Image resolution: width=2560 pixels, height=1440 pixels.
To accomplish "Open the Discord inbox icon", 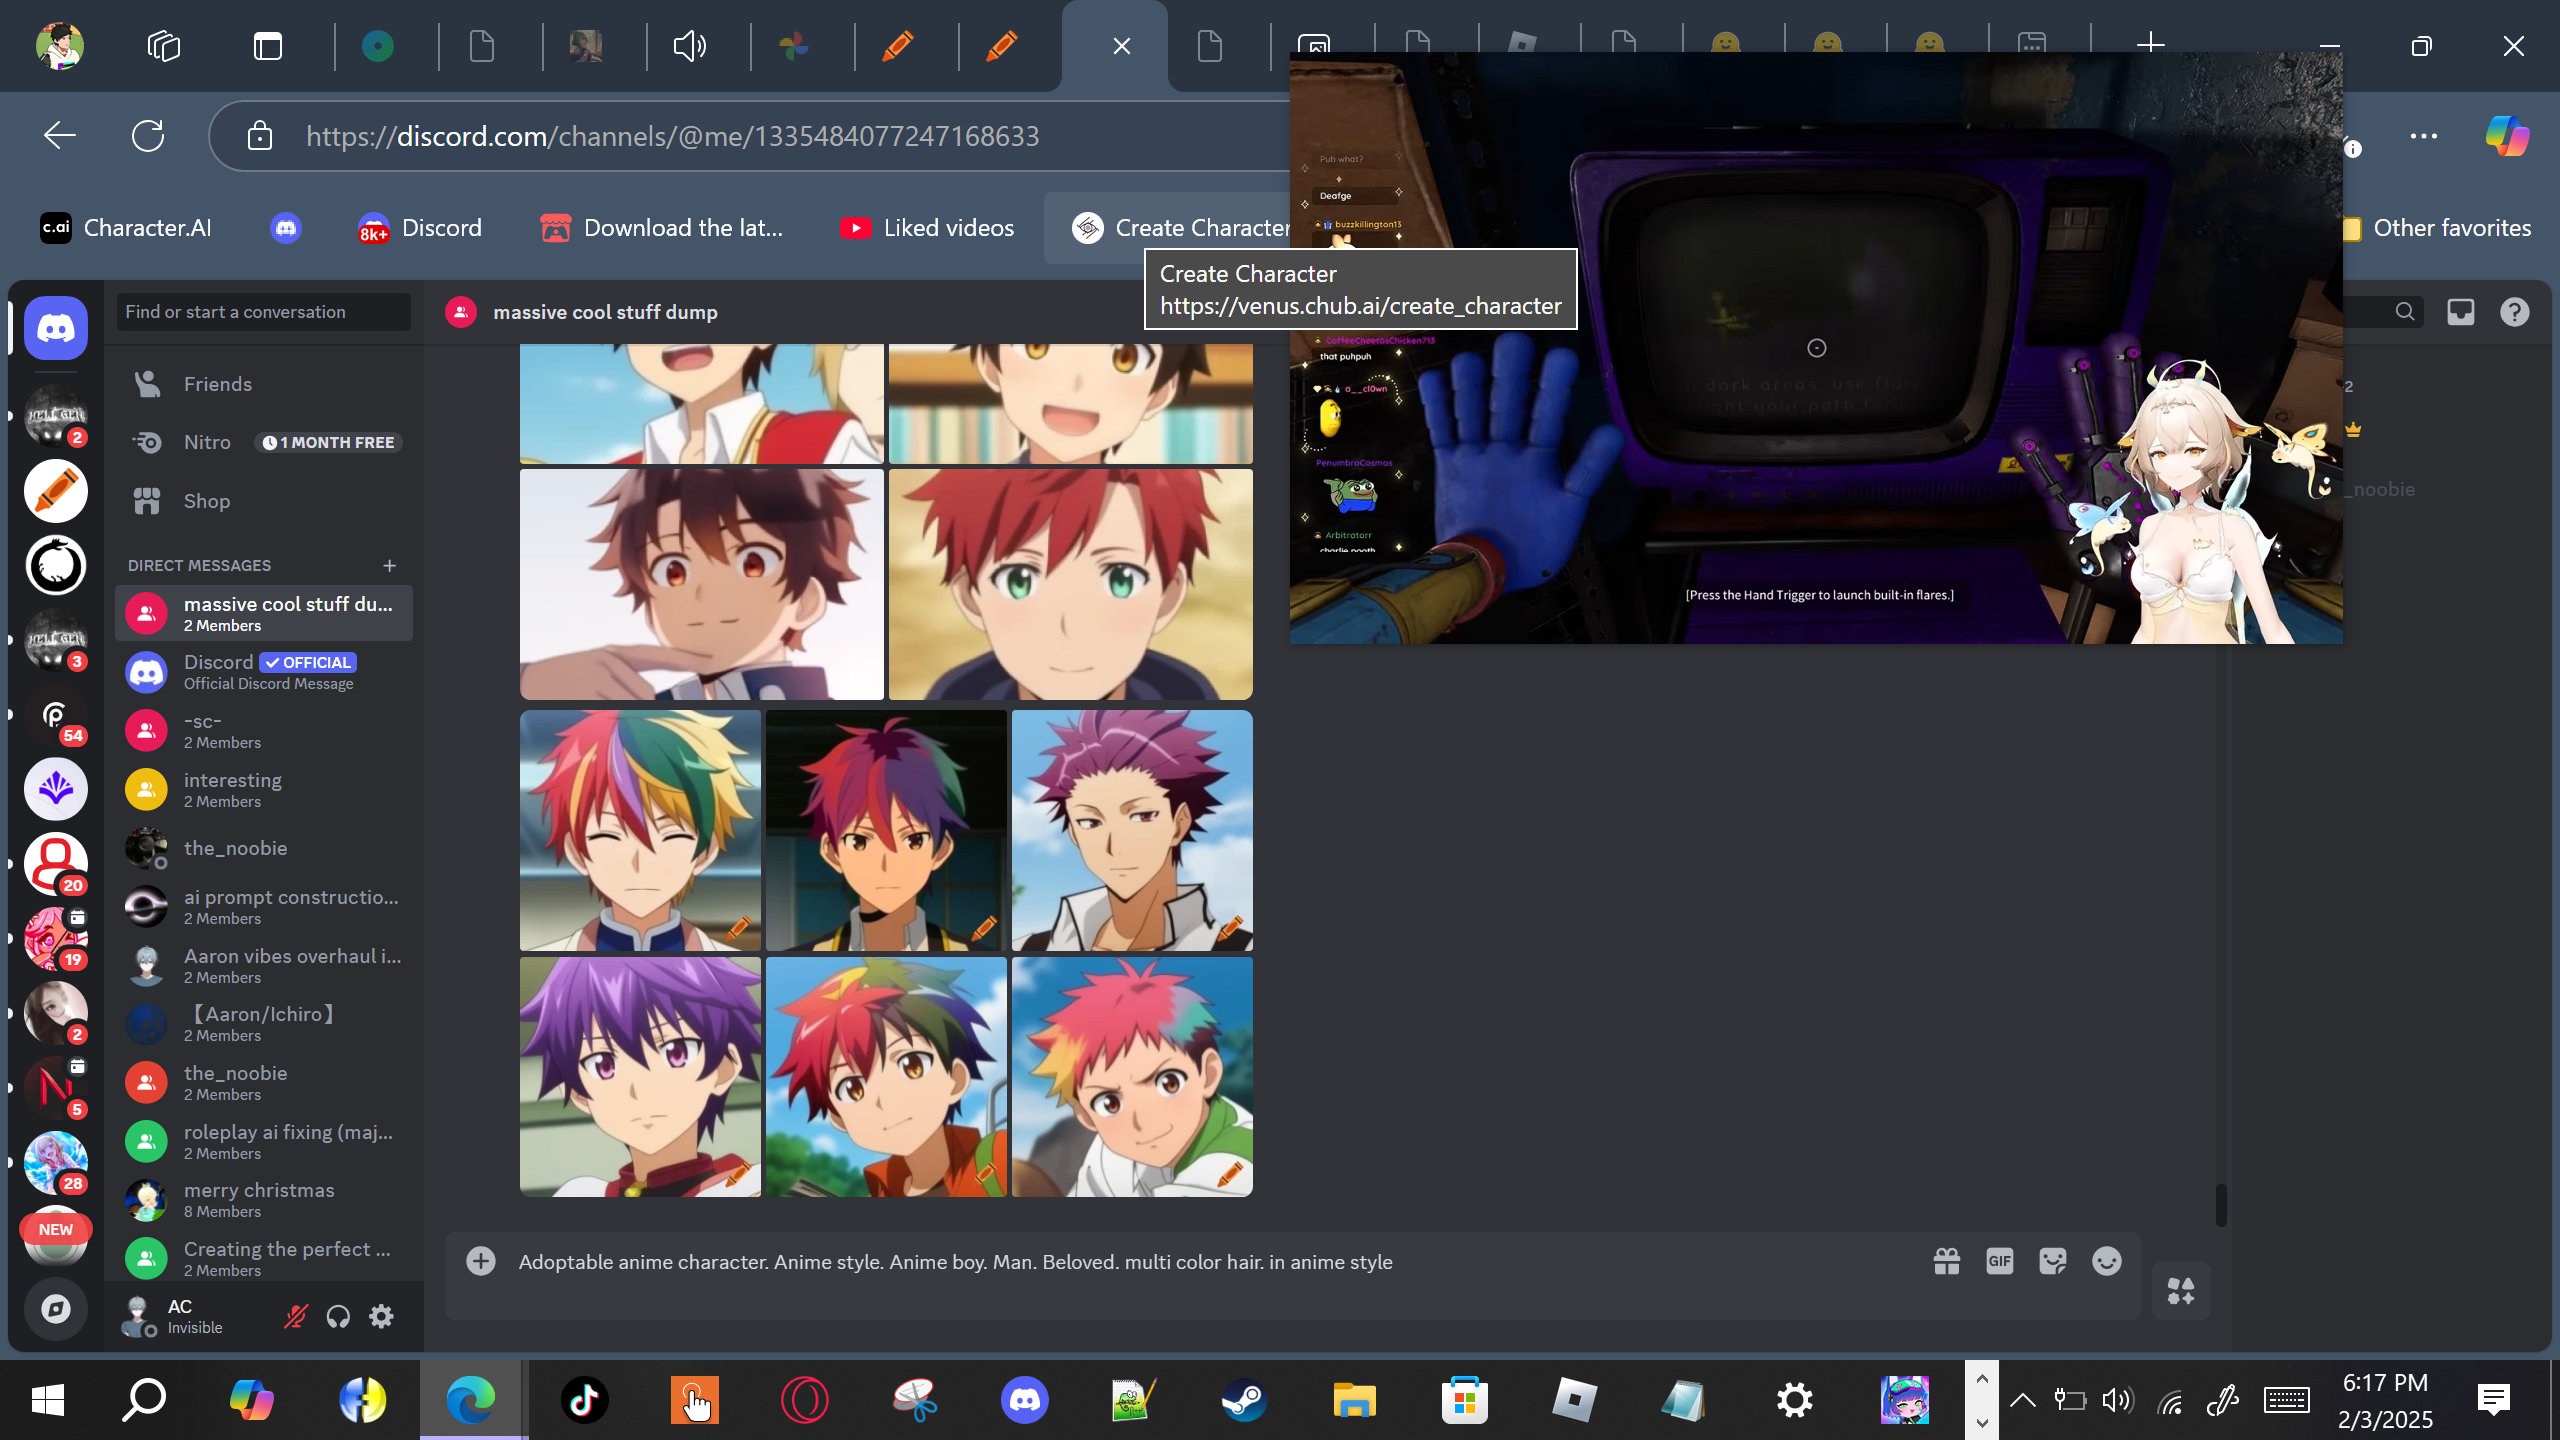I will point(2461,312).
